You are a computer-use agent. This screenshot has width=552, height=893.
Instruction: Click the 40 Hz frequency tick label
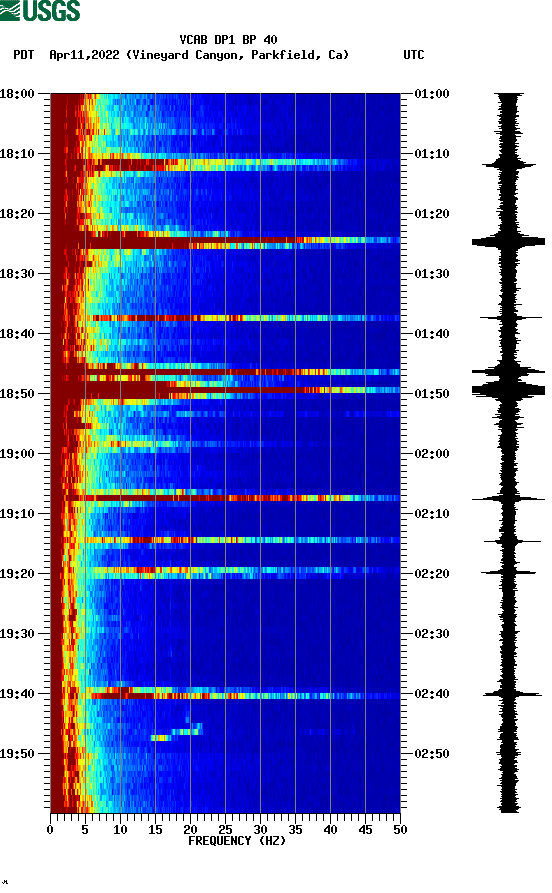pyautogui.click(x=330, y=830)
